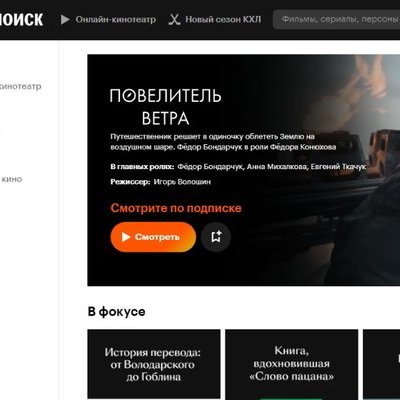Open director Игорь Волошин page
Image resolution: width=400 pixels, height=400 pixels.
click(x=182, y=182)
